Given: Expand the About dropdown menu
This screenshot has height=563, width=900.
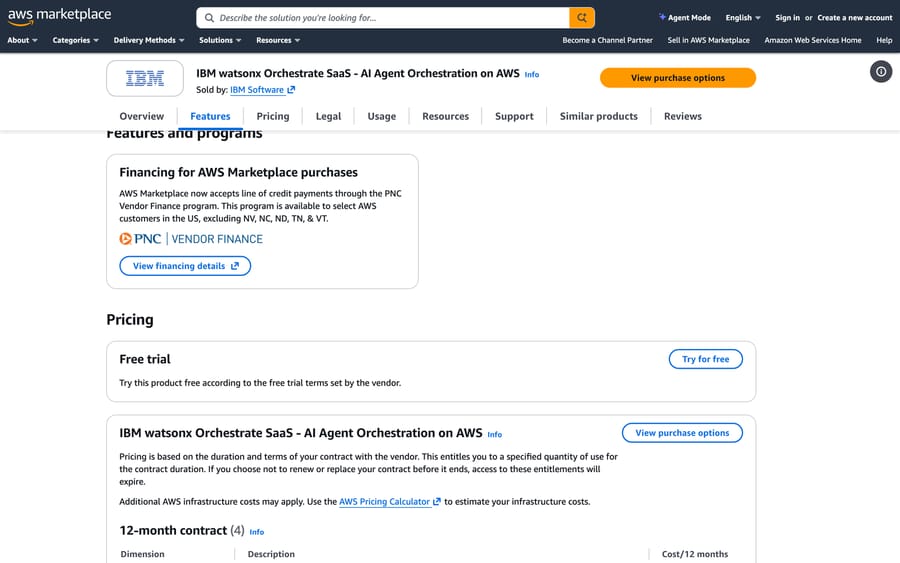Looking at the screenshot, I should point(22,40).
